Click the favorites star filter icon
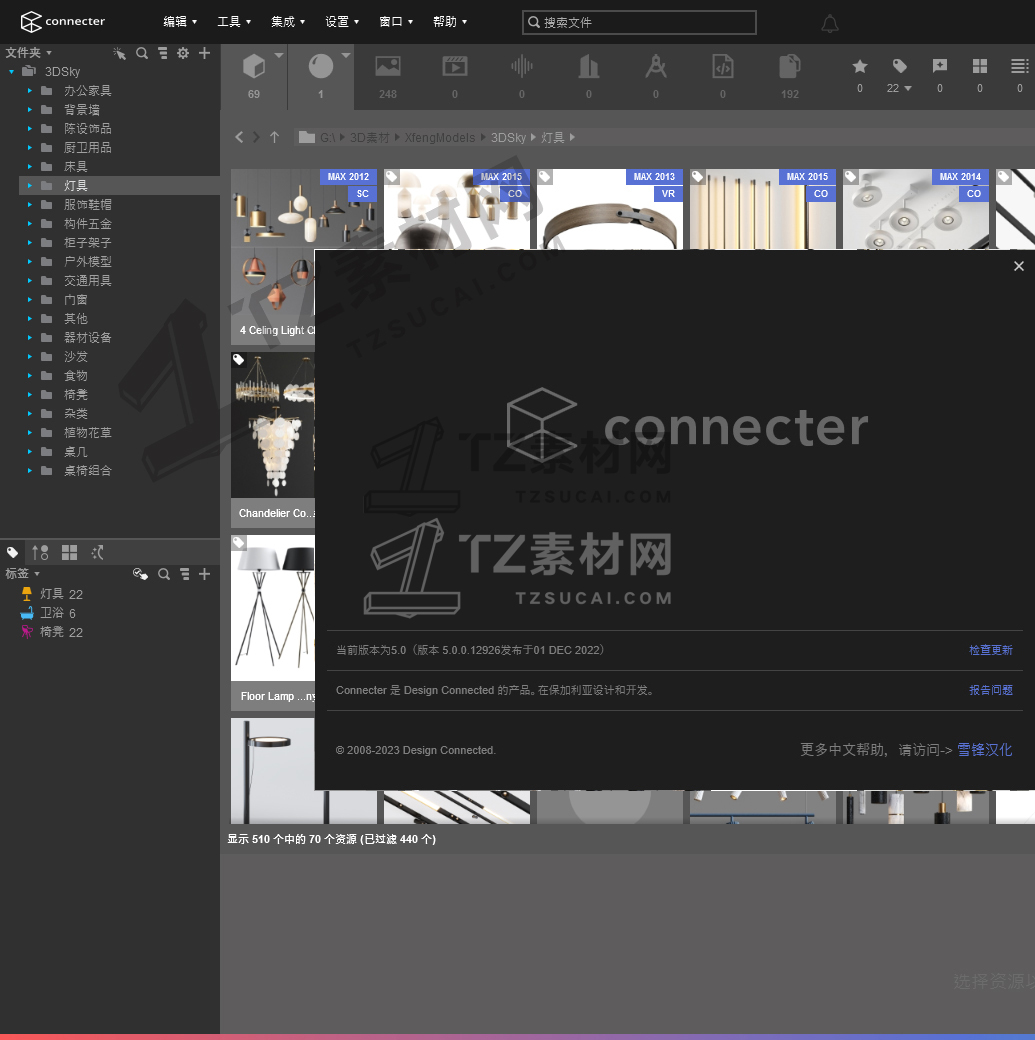Screen dimensions: 1035x1040 (860, 67)
